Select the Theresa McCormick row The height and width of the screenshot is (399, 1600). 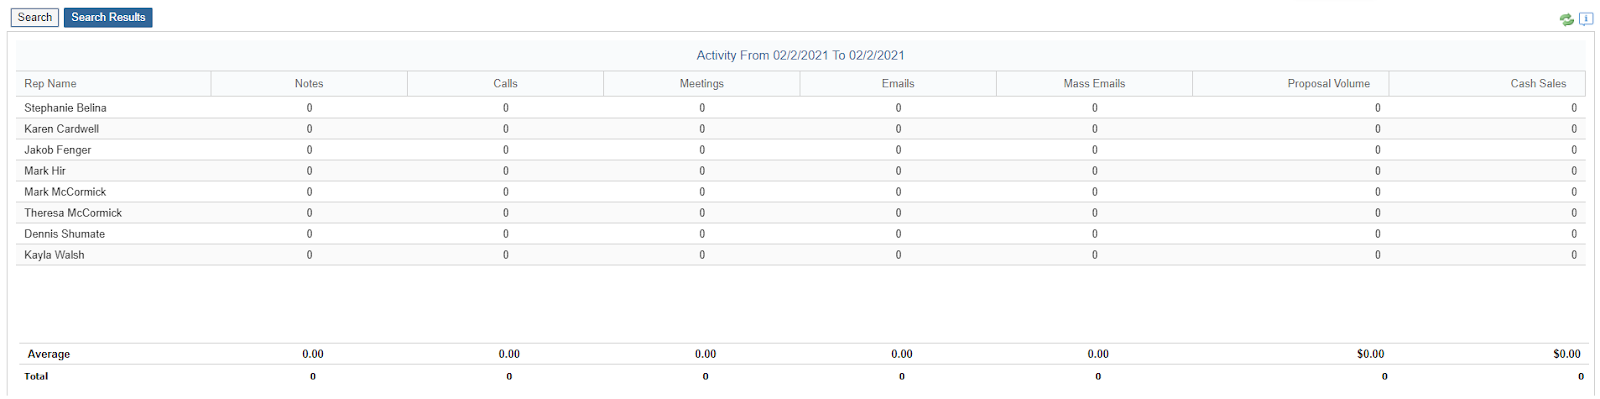801,213
